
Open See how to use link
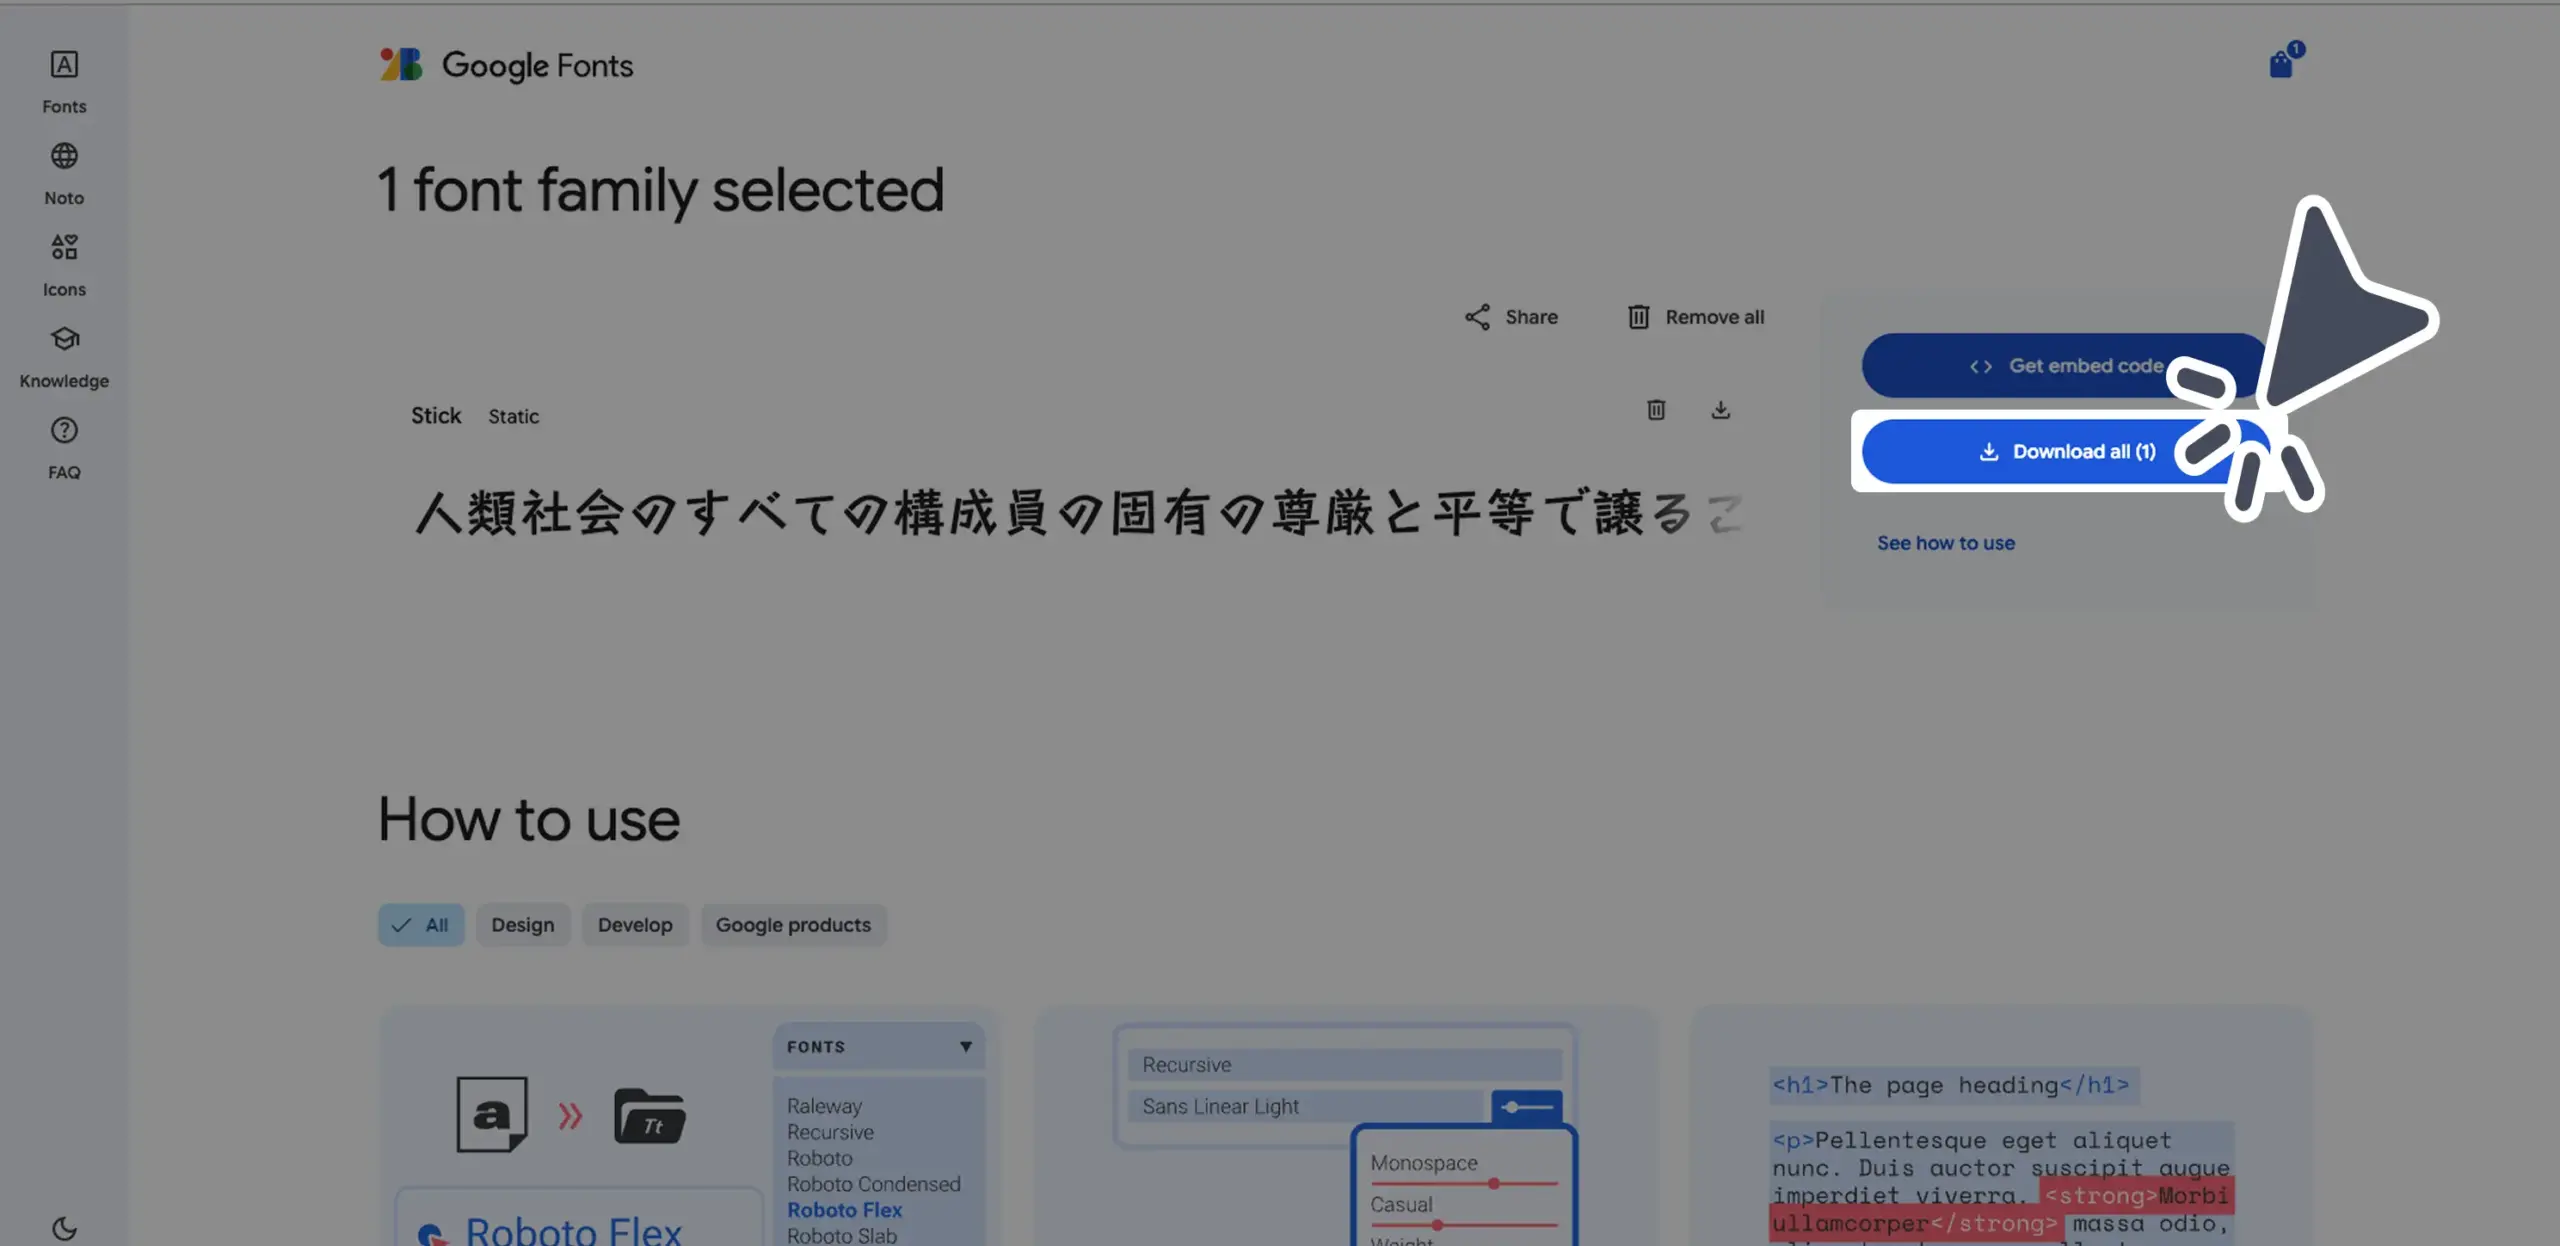click(1945, 543)
